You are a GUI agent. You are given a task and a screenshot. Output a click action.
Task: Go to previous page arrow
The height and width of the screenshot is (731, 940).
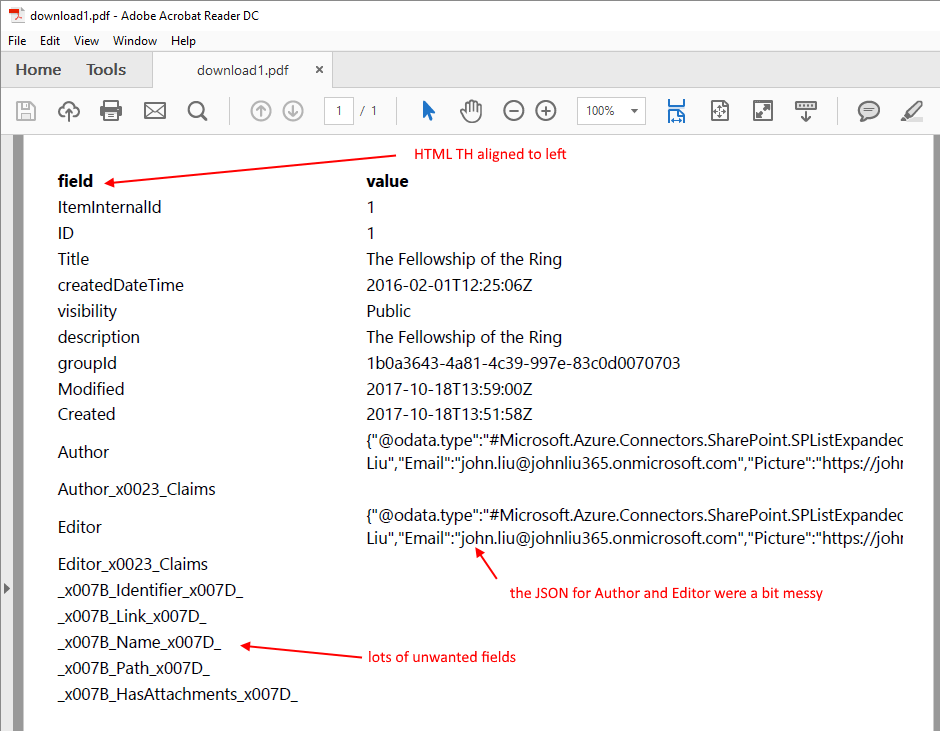point(261,111)
